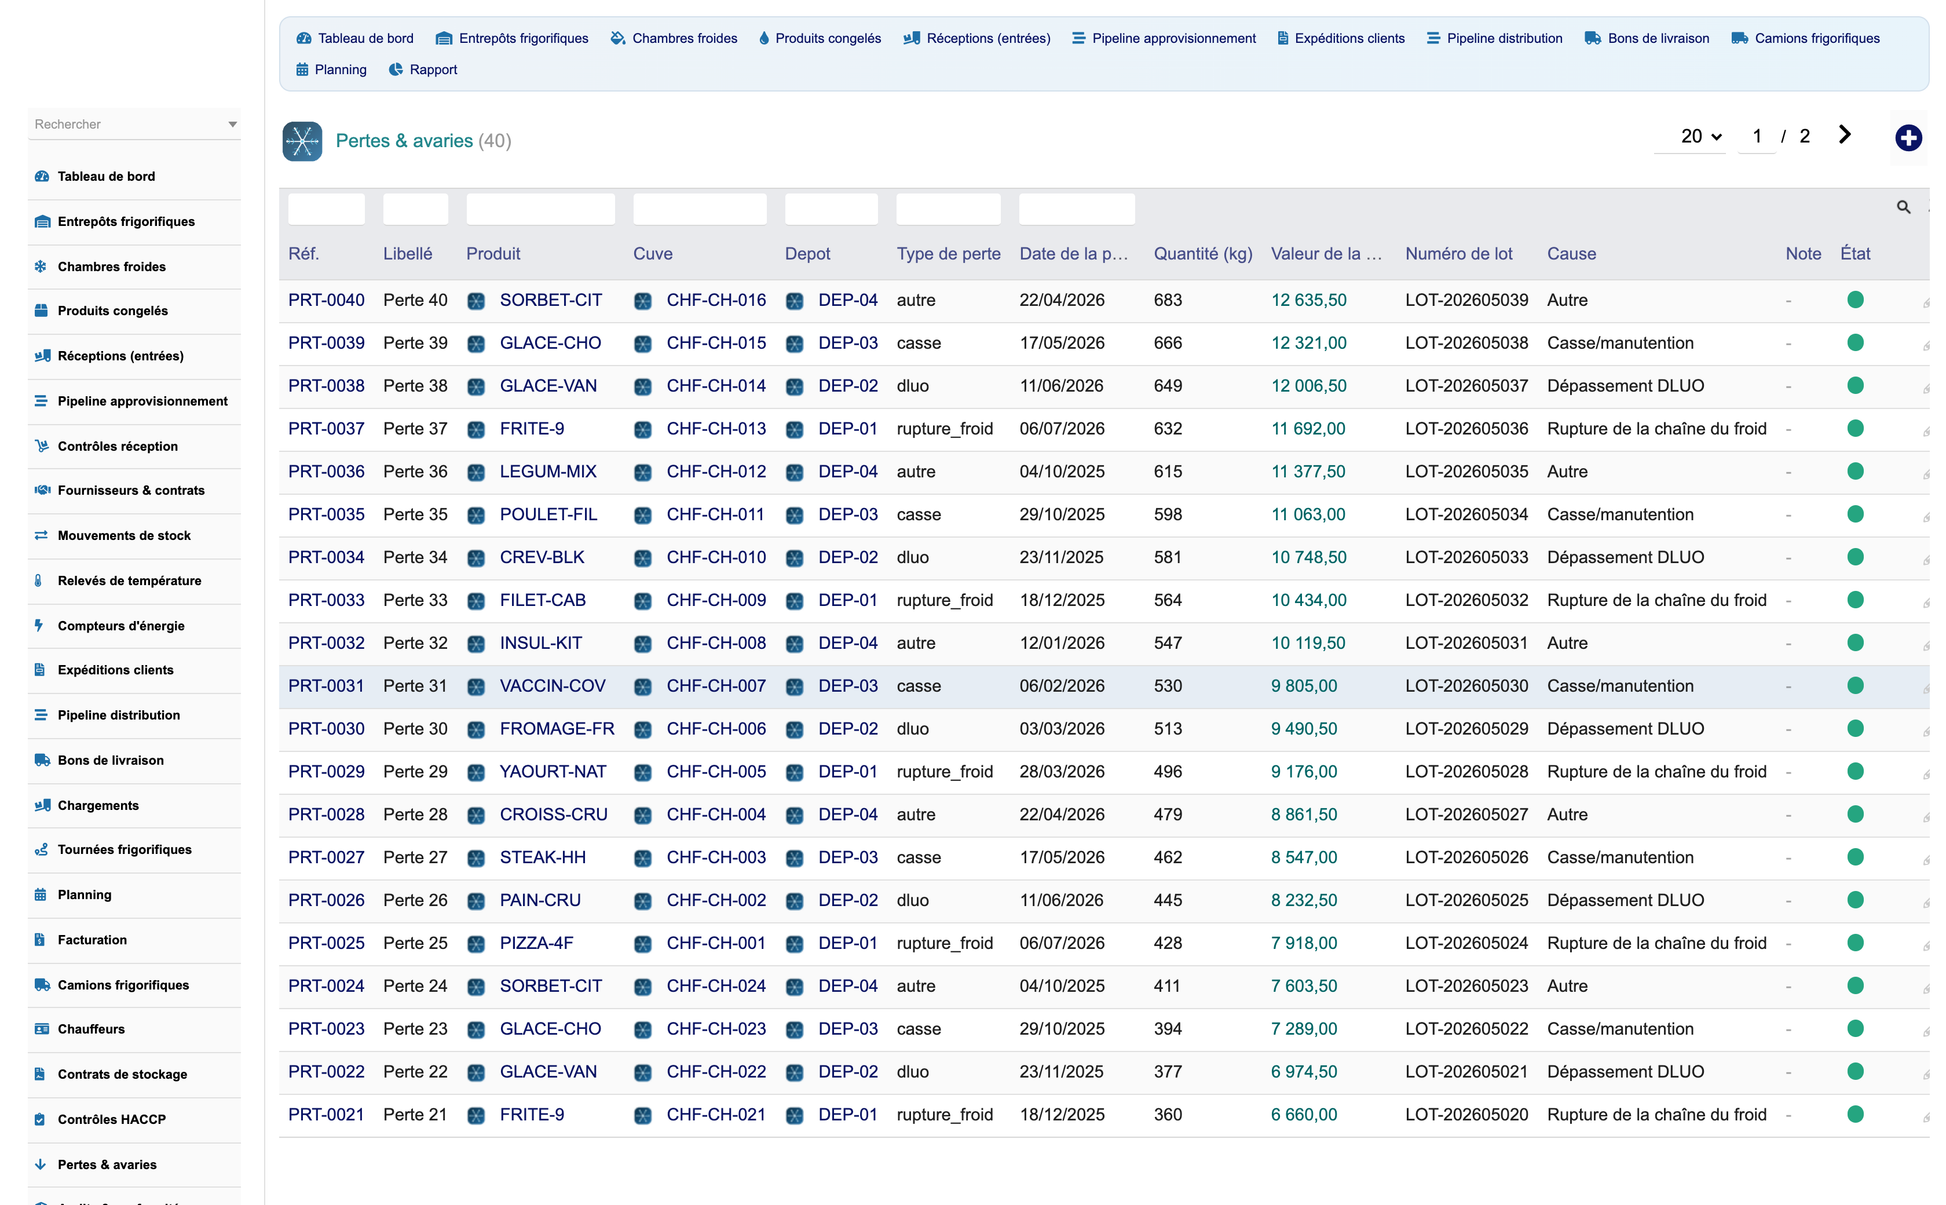The height and width of the screenshot is (1205, 1946).
Task: Click the current page number field
Action: pyautogui.click(x=1757, y=136)
